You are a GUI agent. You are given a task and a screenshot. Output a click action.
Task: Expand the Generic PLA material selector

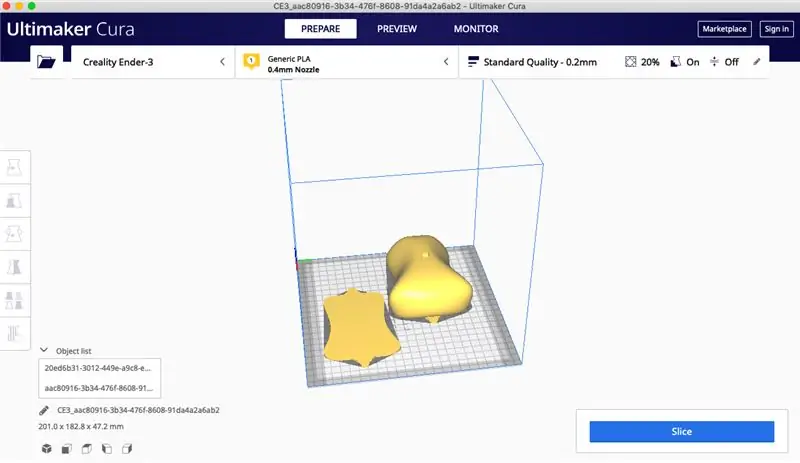(x=347, y=62)
